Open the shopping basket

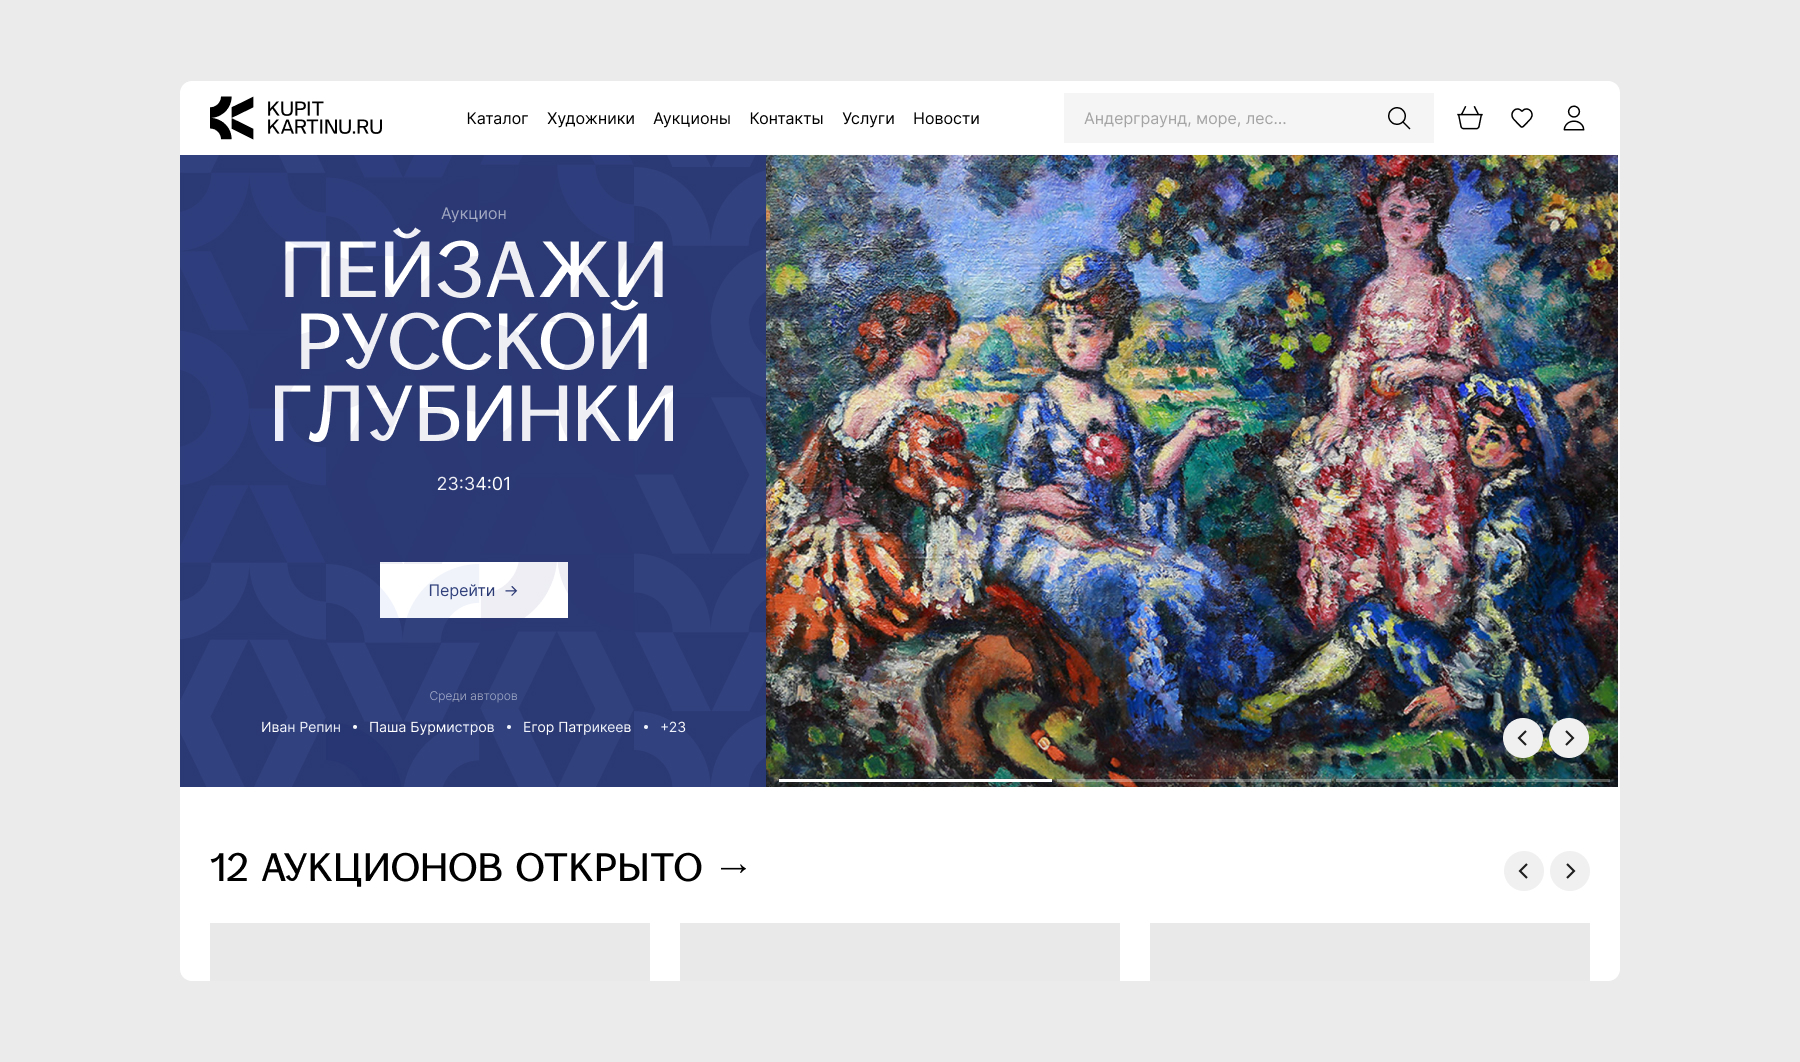tap(1470, 118)
